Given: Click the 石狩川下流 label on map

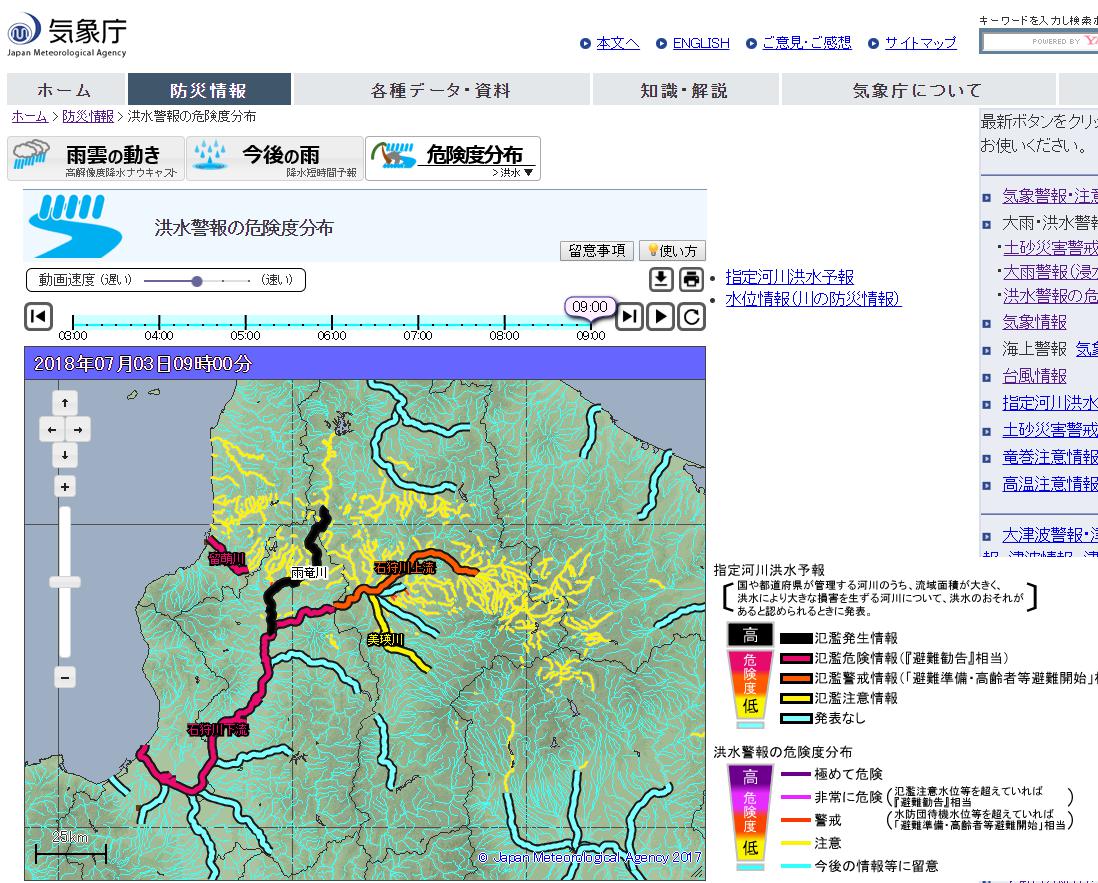Looking at the screenshot, I should (x=218, y=730).
